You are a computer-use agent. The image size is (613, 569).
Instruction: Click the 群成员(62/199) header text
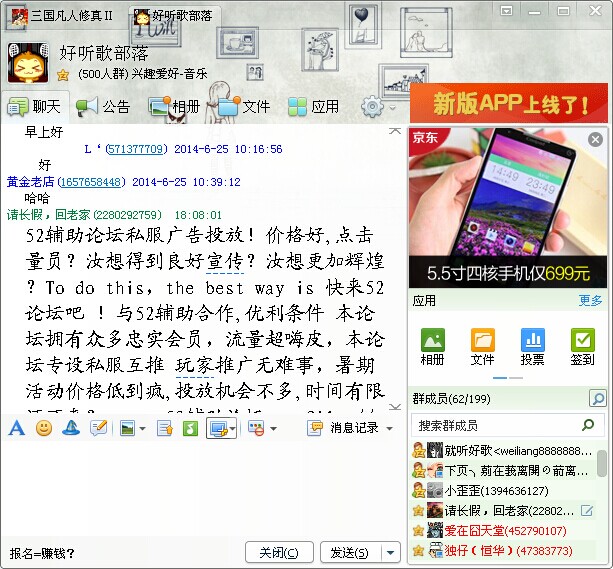452,399
